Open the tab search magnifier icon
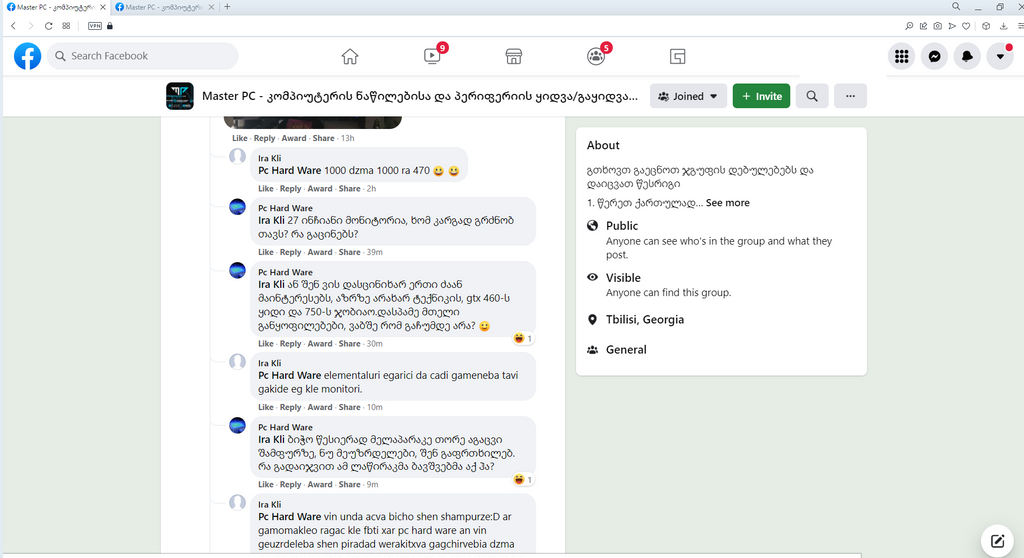The width and height of the screenshot is (1024, 558). click(x=956, y=7)
